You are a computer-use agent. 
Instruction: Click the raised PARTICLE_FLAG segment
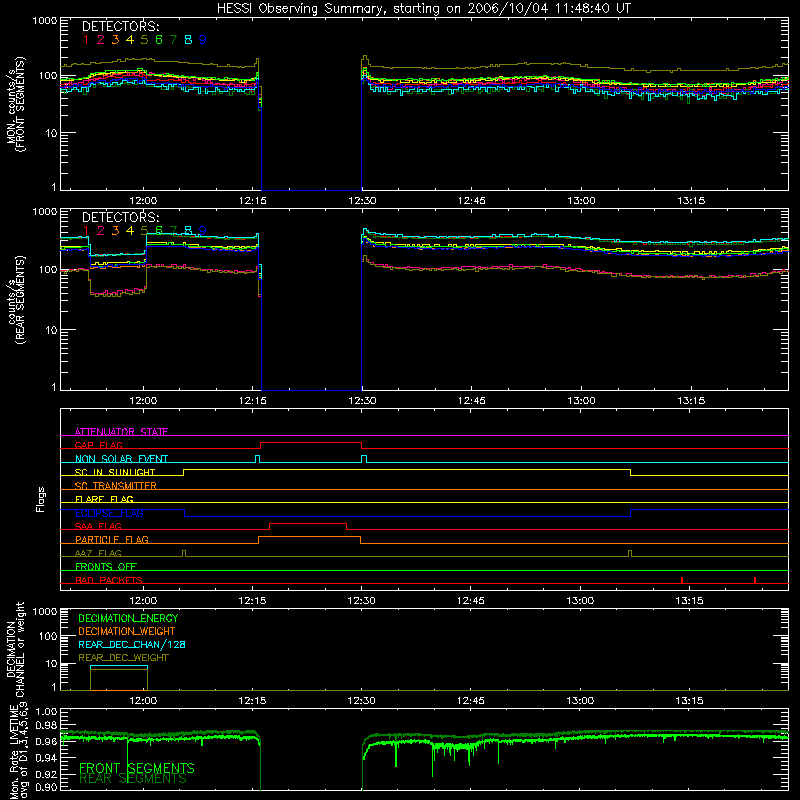310,537
